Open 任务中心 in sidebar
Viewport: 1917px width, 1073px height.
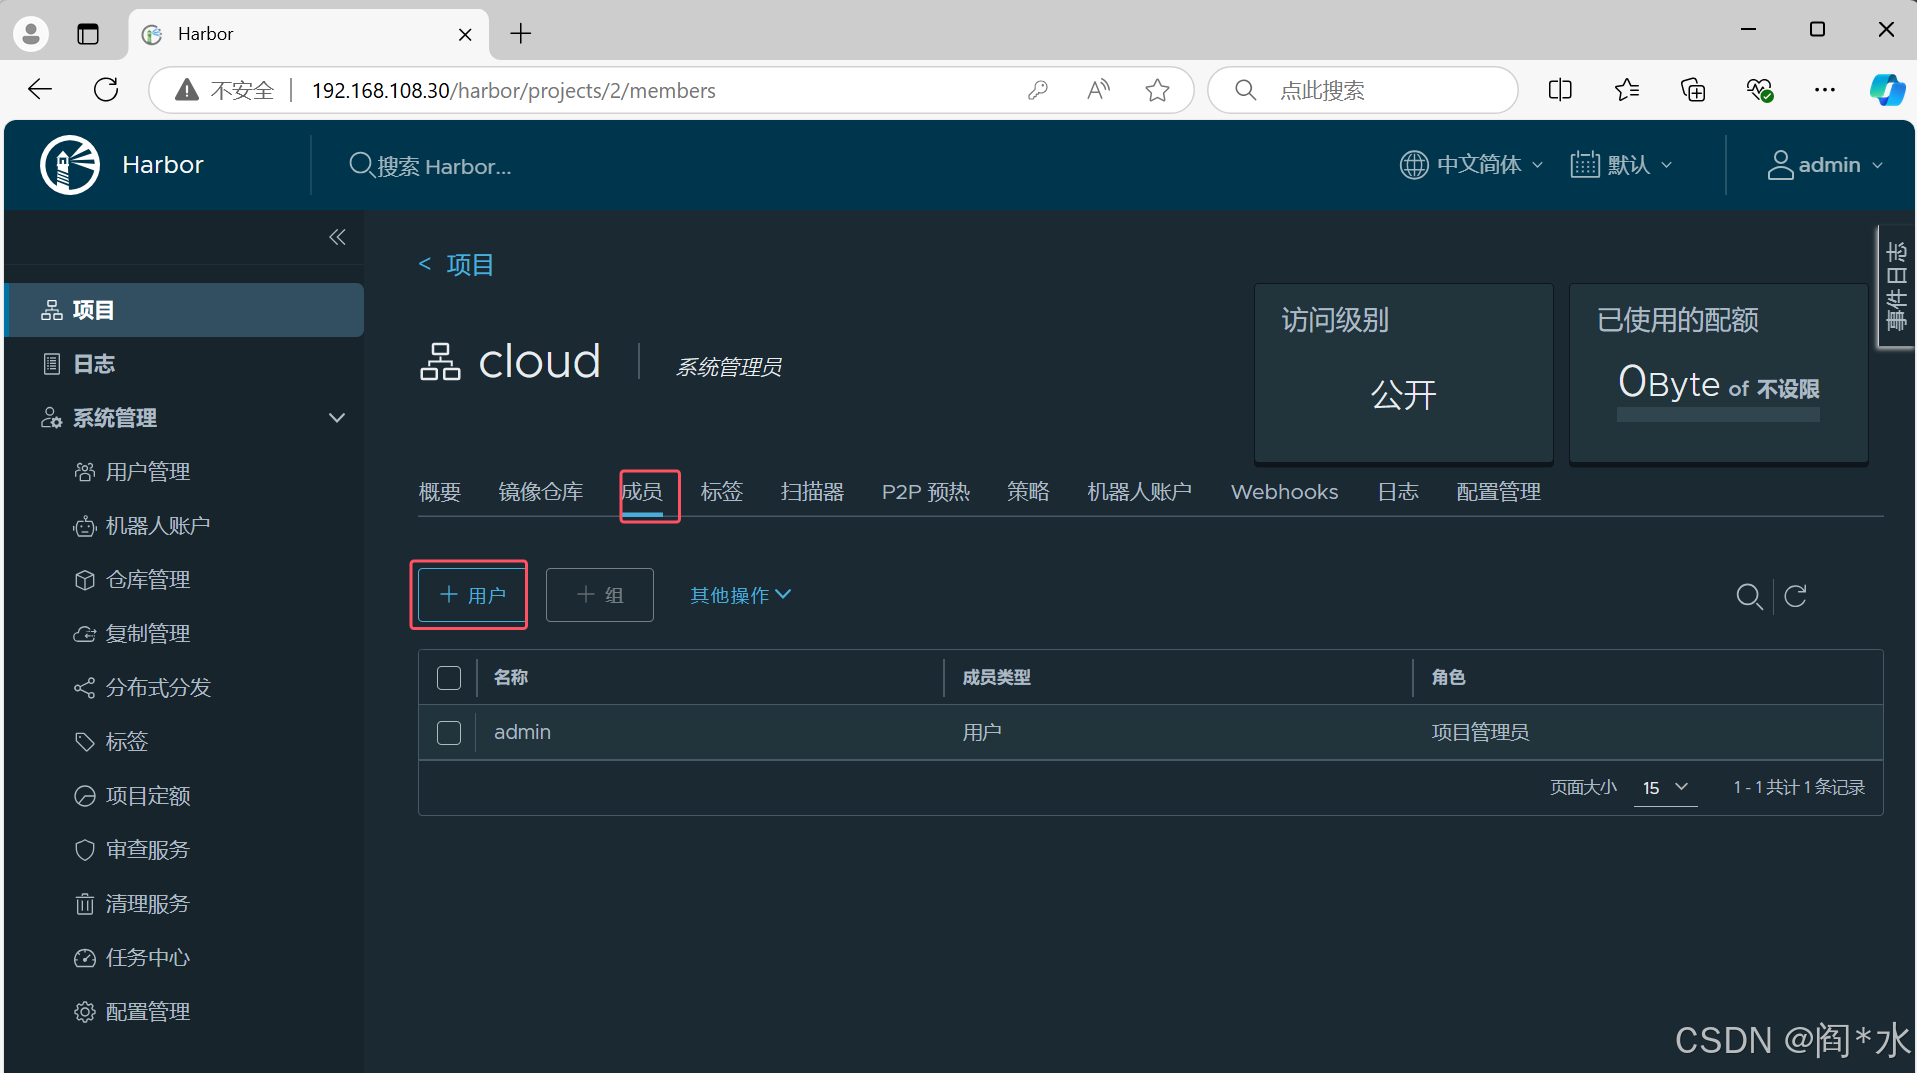coord(132,958)
